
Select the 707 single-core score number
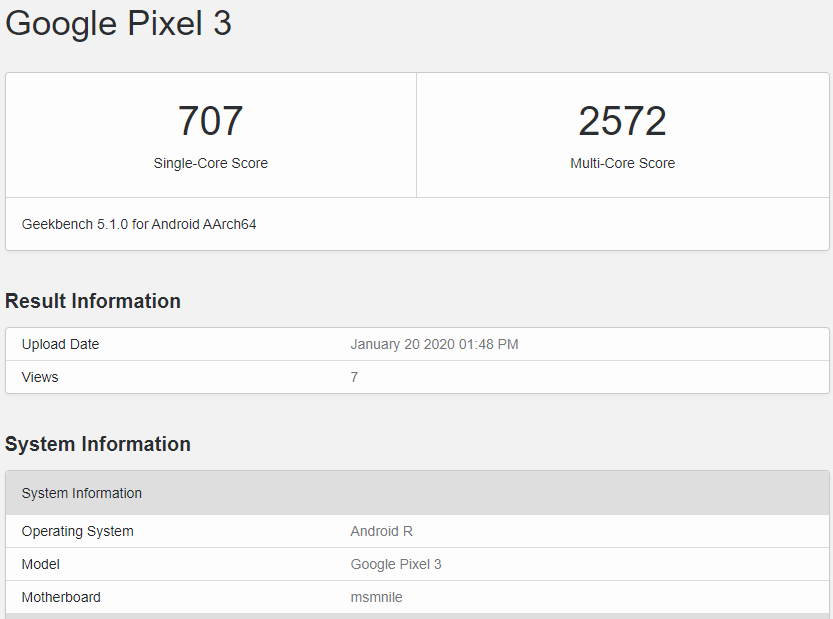point(210,121)
